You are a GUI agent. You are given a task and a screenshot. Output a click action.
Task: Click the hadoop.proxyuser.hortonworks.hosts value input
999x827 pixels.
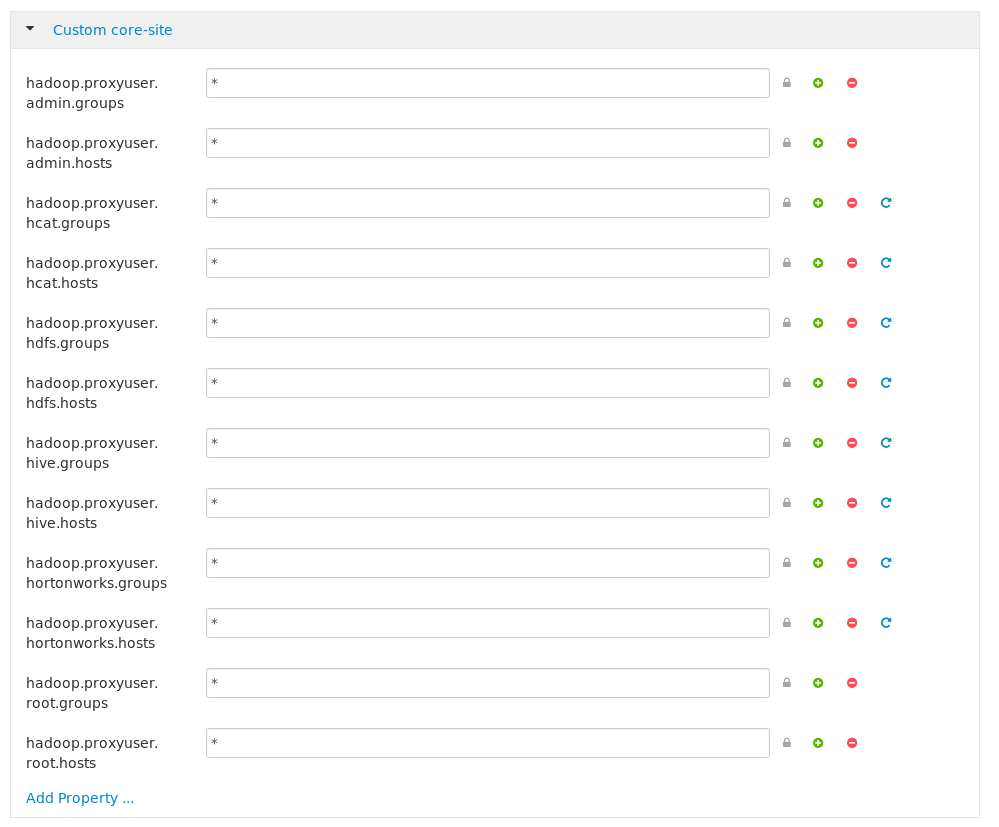488,623
